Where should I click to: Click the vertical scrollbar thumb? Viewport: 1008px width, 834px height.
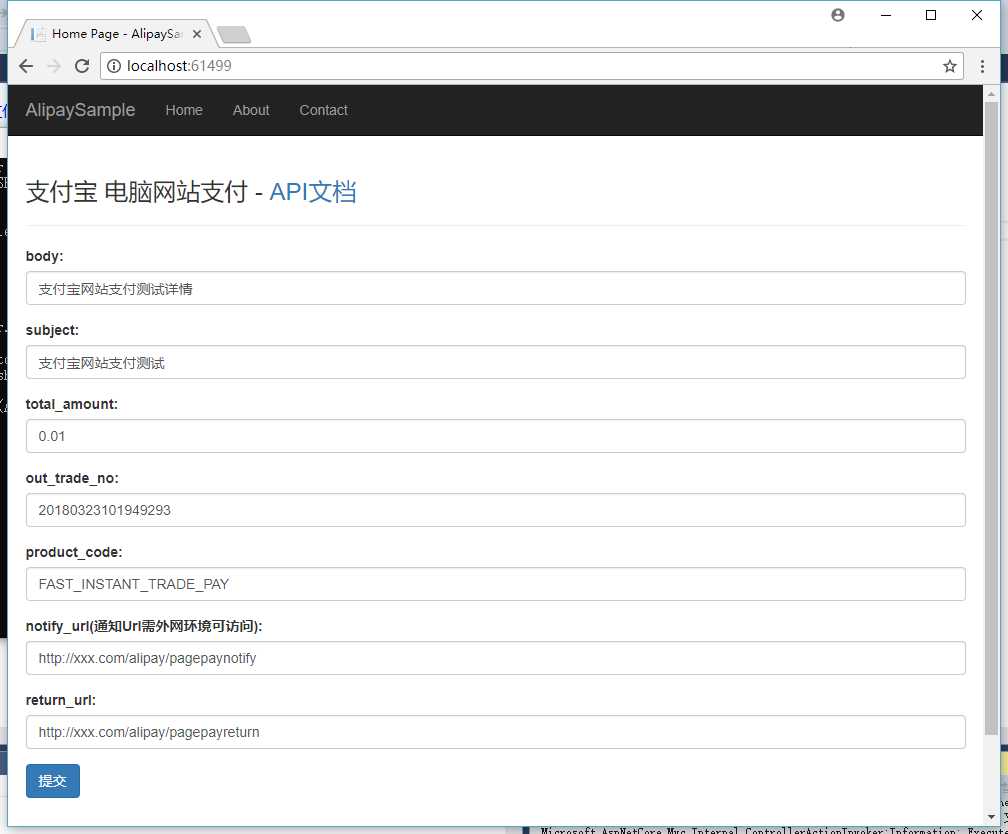991,418
